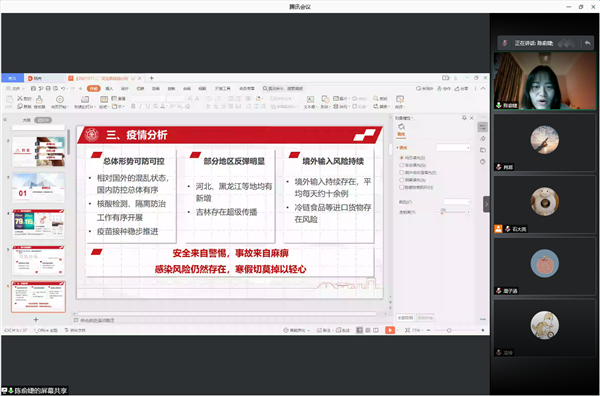This screenshot has width=600, height=396.
Task: Click the Find magnifier icon in ribbon
Action: [x=376, y=98]
